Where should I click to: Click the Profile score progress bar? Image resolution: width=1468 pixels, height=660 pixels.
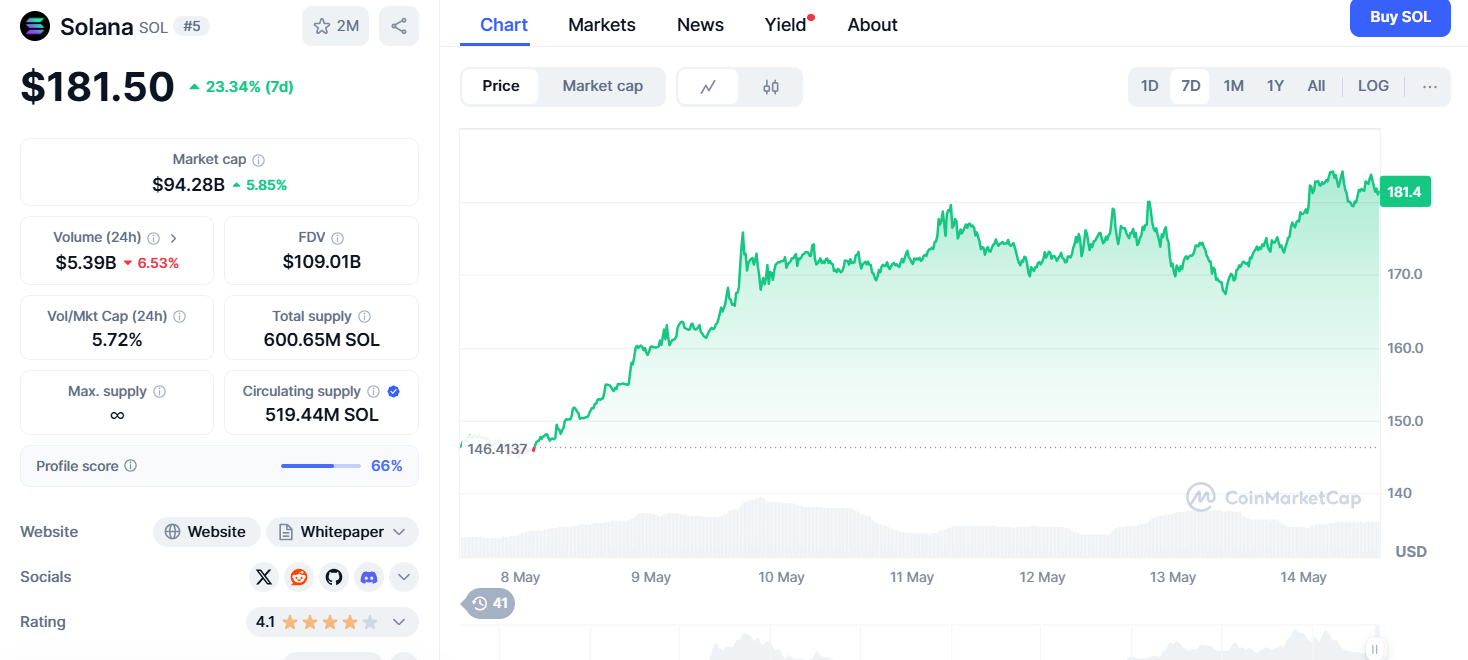(x=320, y=466)
